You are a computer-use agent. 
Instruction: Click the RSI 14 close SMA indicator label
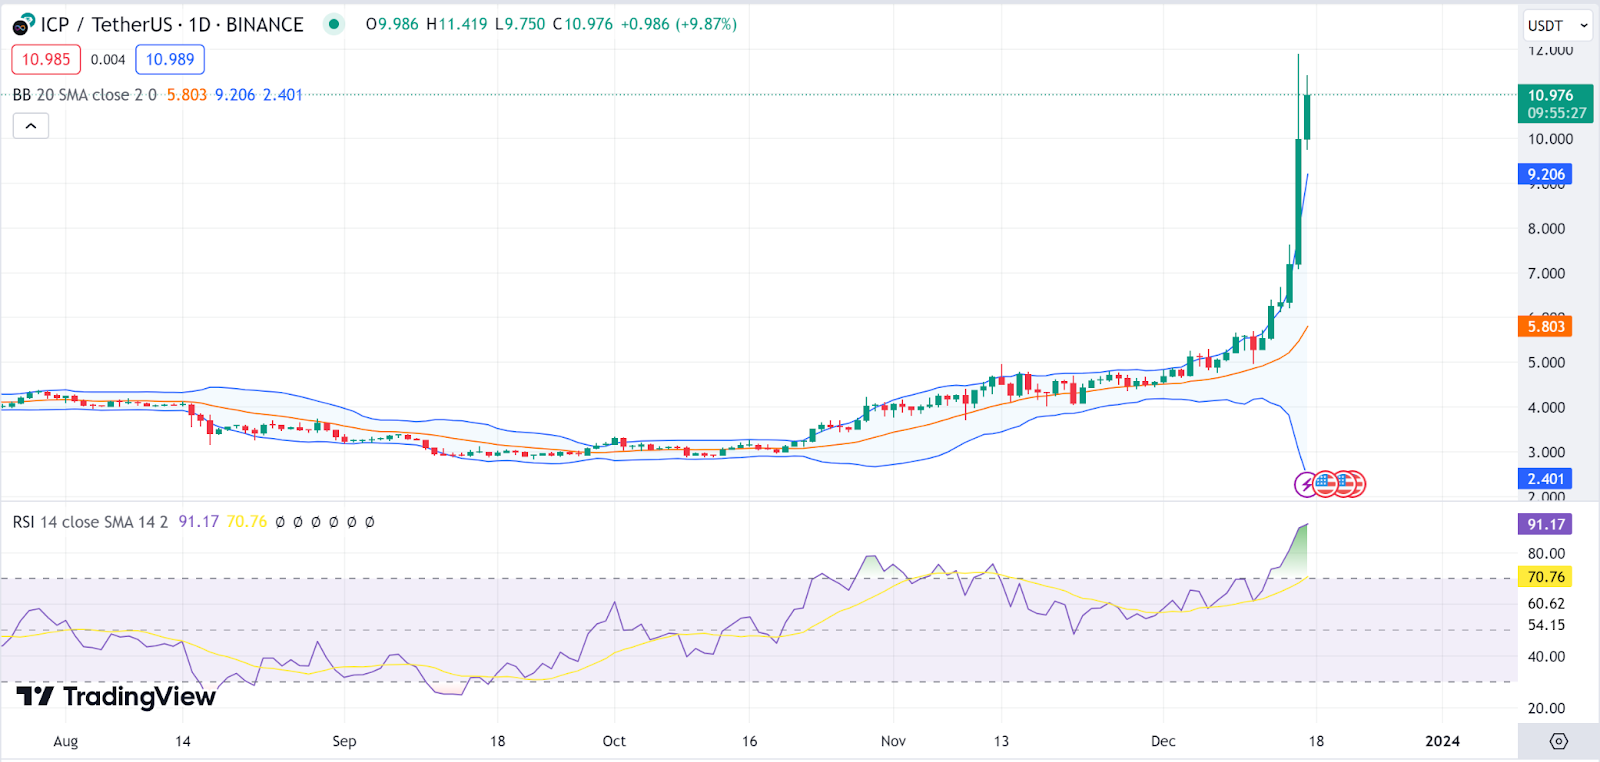click(90, 522)
